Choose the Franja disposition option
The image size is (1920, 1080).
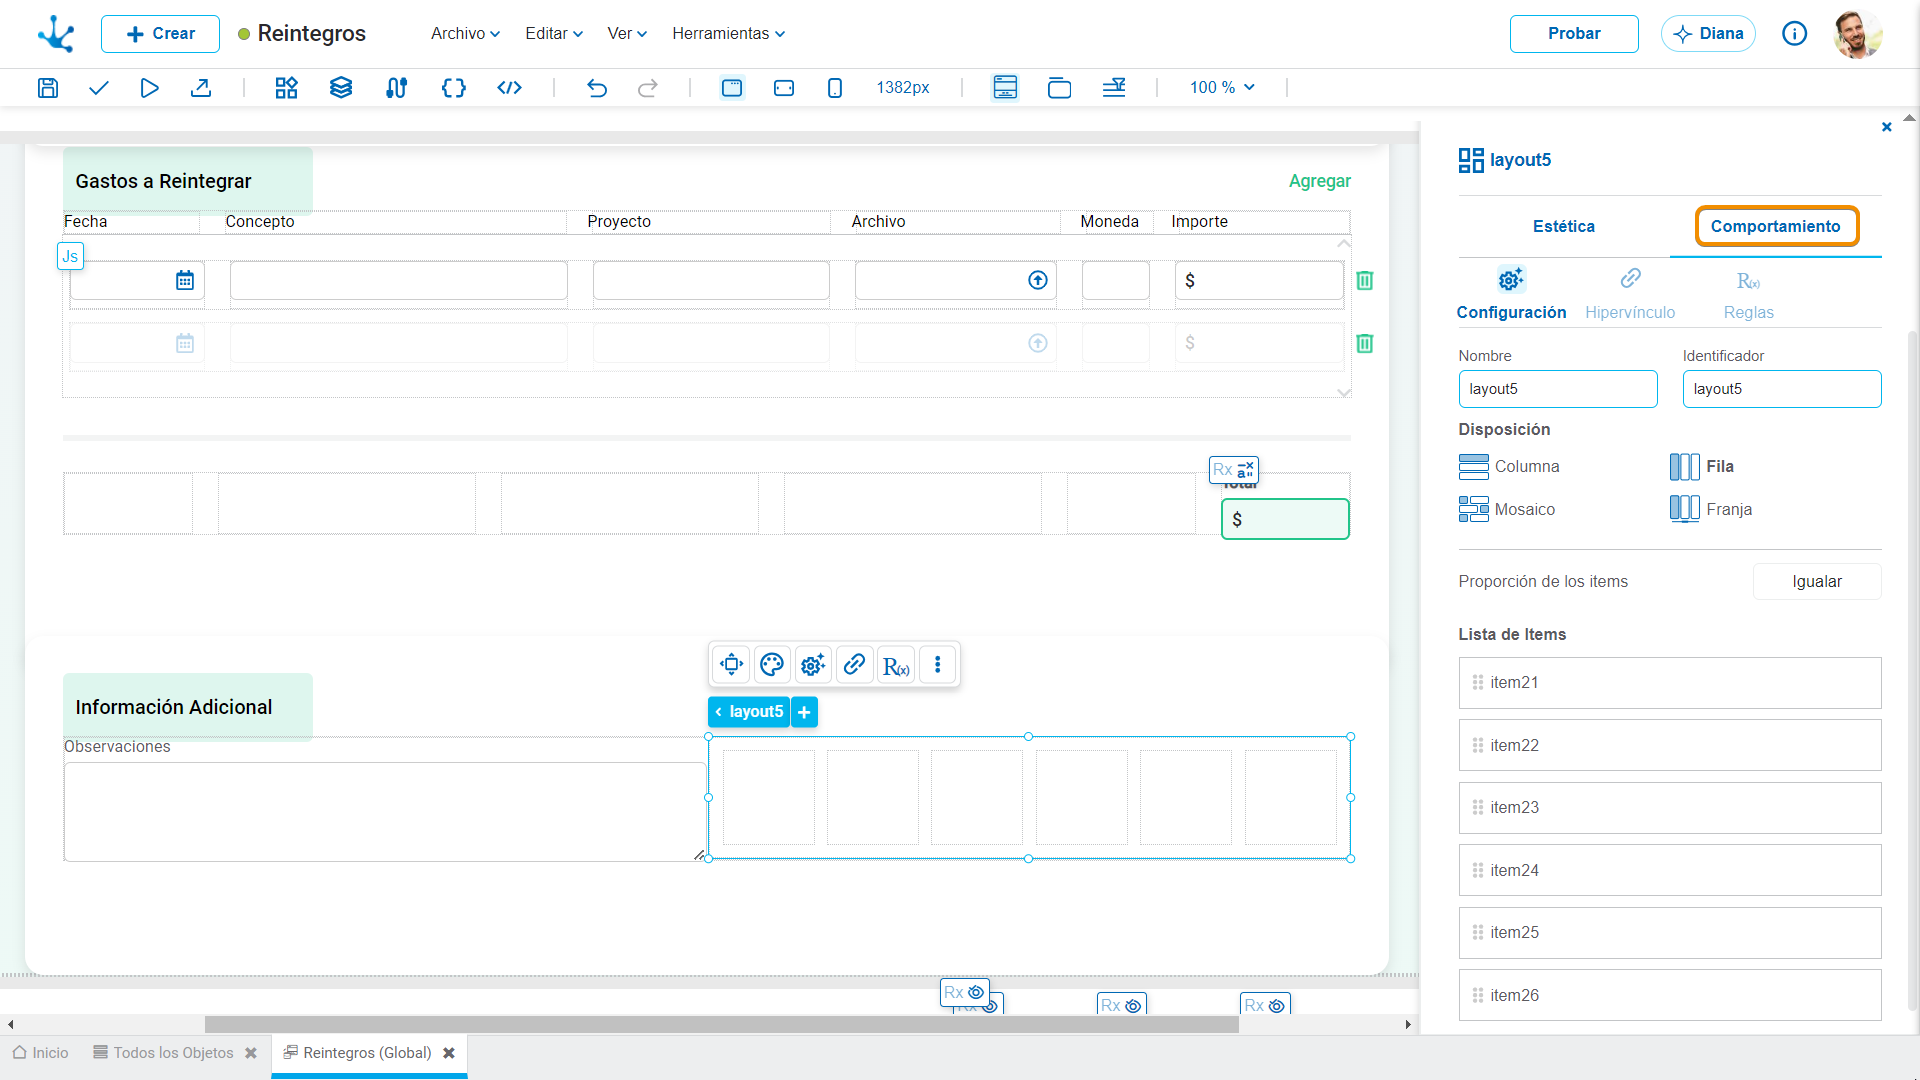tap(1711, 510)
